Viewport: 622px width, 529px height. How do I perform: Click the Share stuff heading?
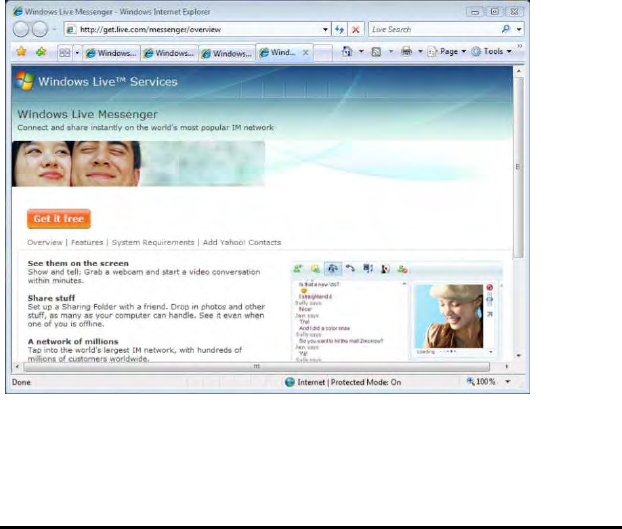[51, 298]
